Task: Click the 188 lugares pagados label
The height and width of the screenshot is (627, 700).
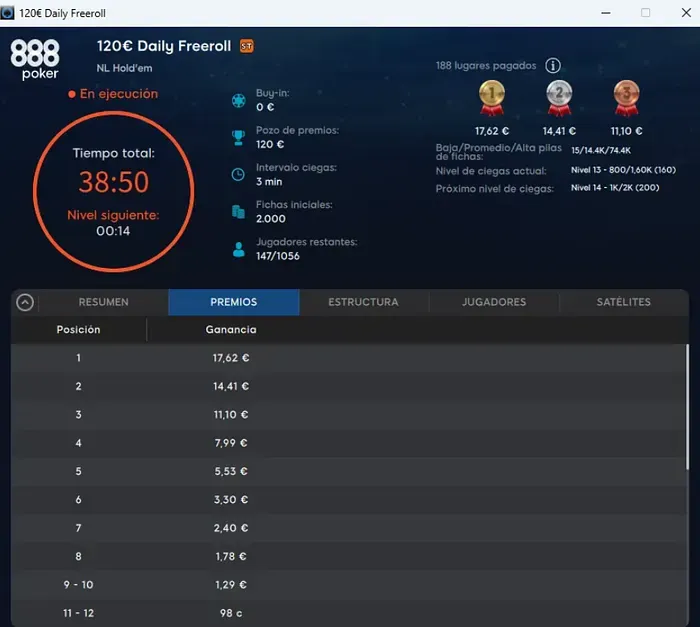Action: coord(486,66)
